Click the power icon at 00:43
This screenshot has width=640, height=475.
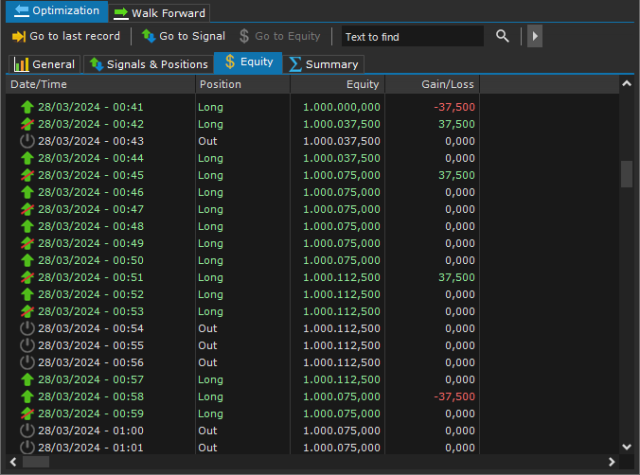pos(27,141)
